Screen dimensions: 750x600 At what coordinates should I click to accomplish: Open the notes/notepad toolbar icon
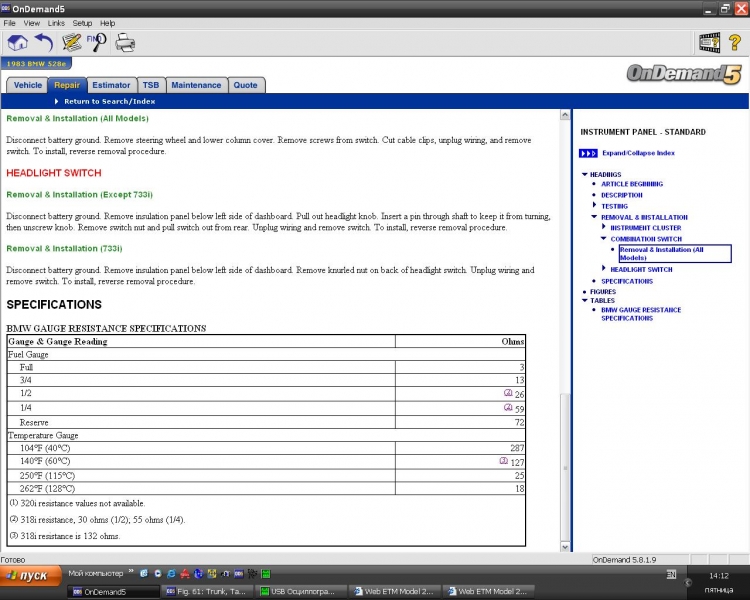[x=71, y=43]
